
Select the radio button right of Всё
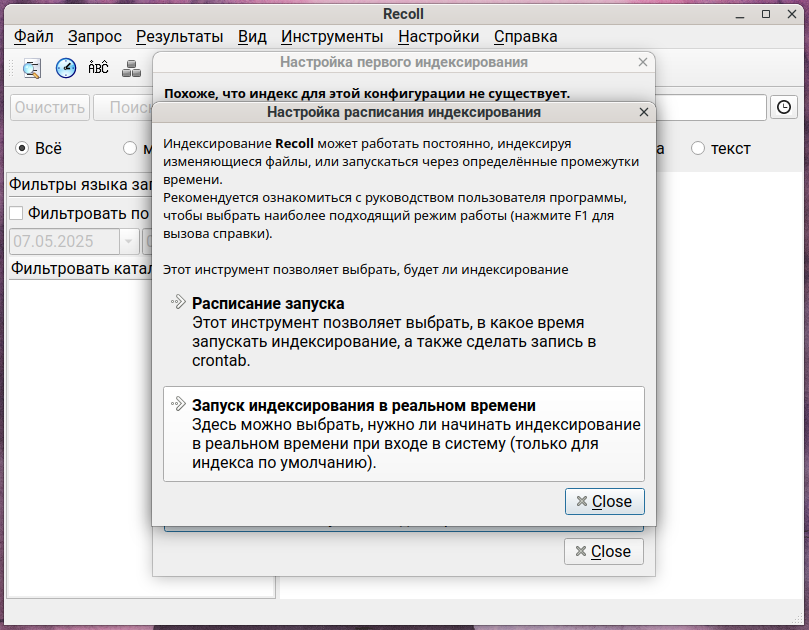[130, 149]
